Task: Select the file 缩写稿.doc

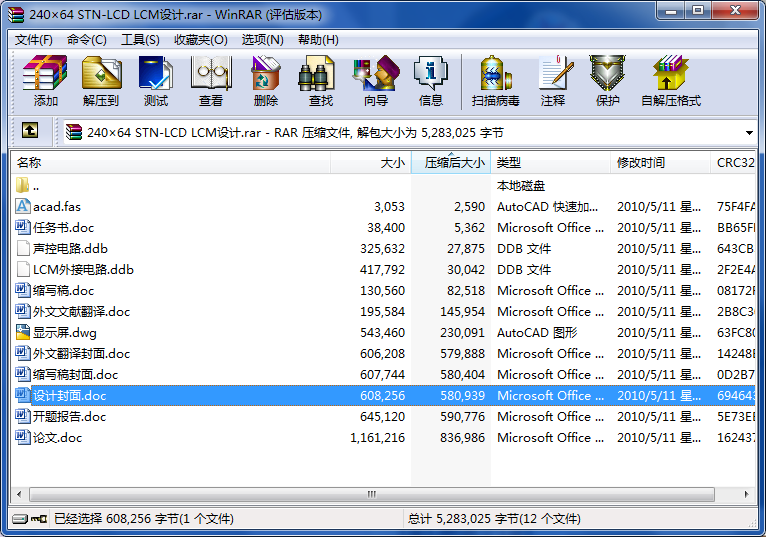Action: point(64,291)
